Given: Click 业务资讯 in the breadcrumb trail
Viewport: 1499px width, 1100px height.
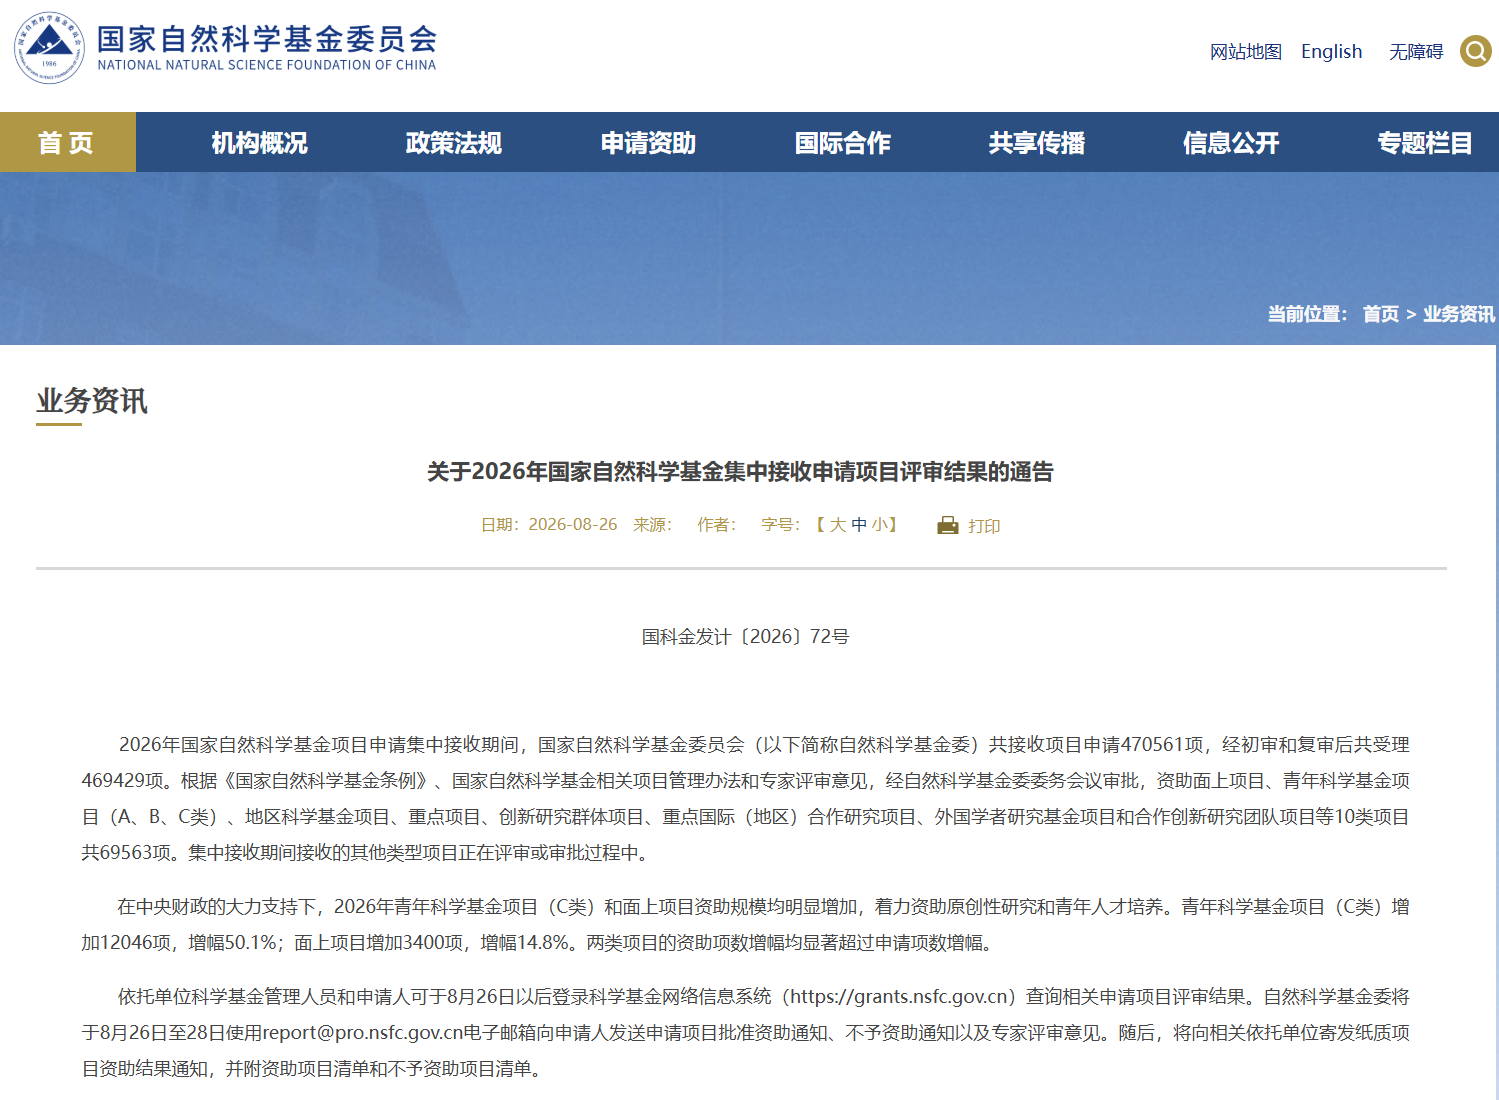Looking at the screenshot, I should [1459, 314].
